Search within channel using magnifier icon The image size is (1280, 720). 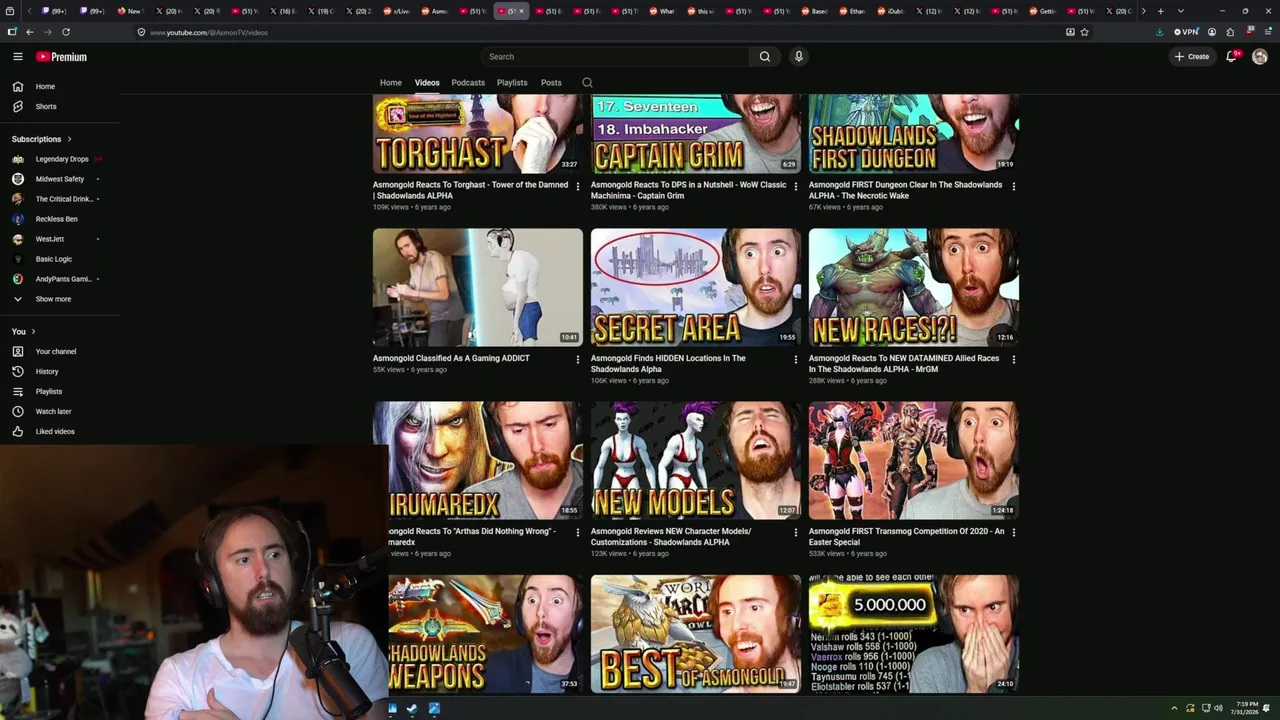point(587,83)
